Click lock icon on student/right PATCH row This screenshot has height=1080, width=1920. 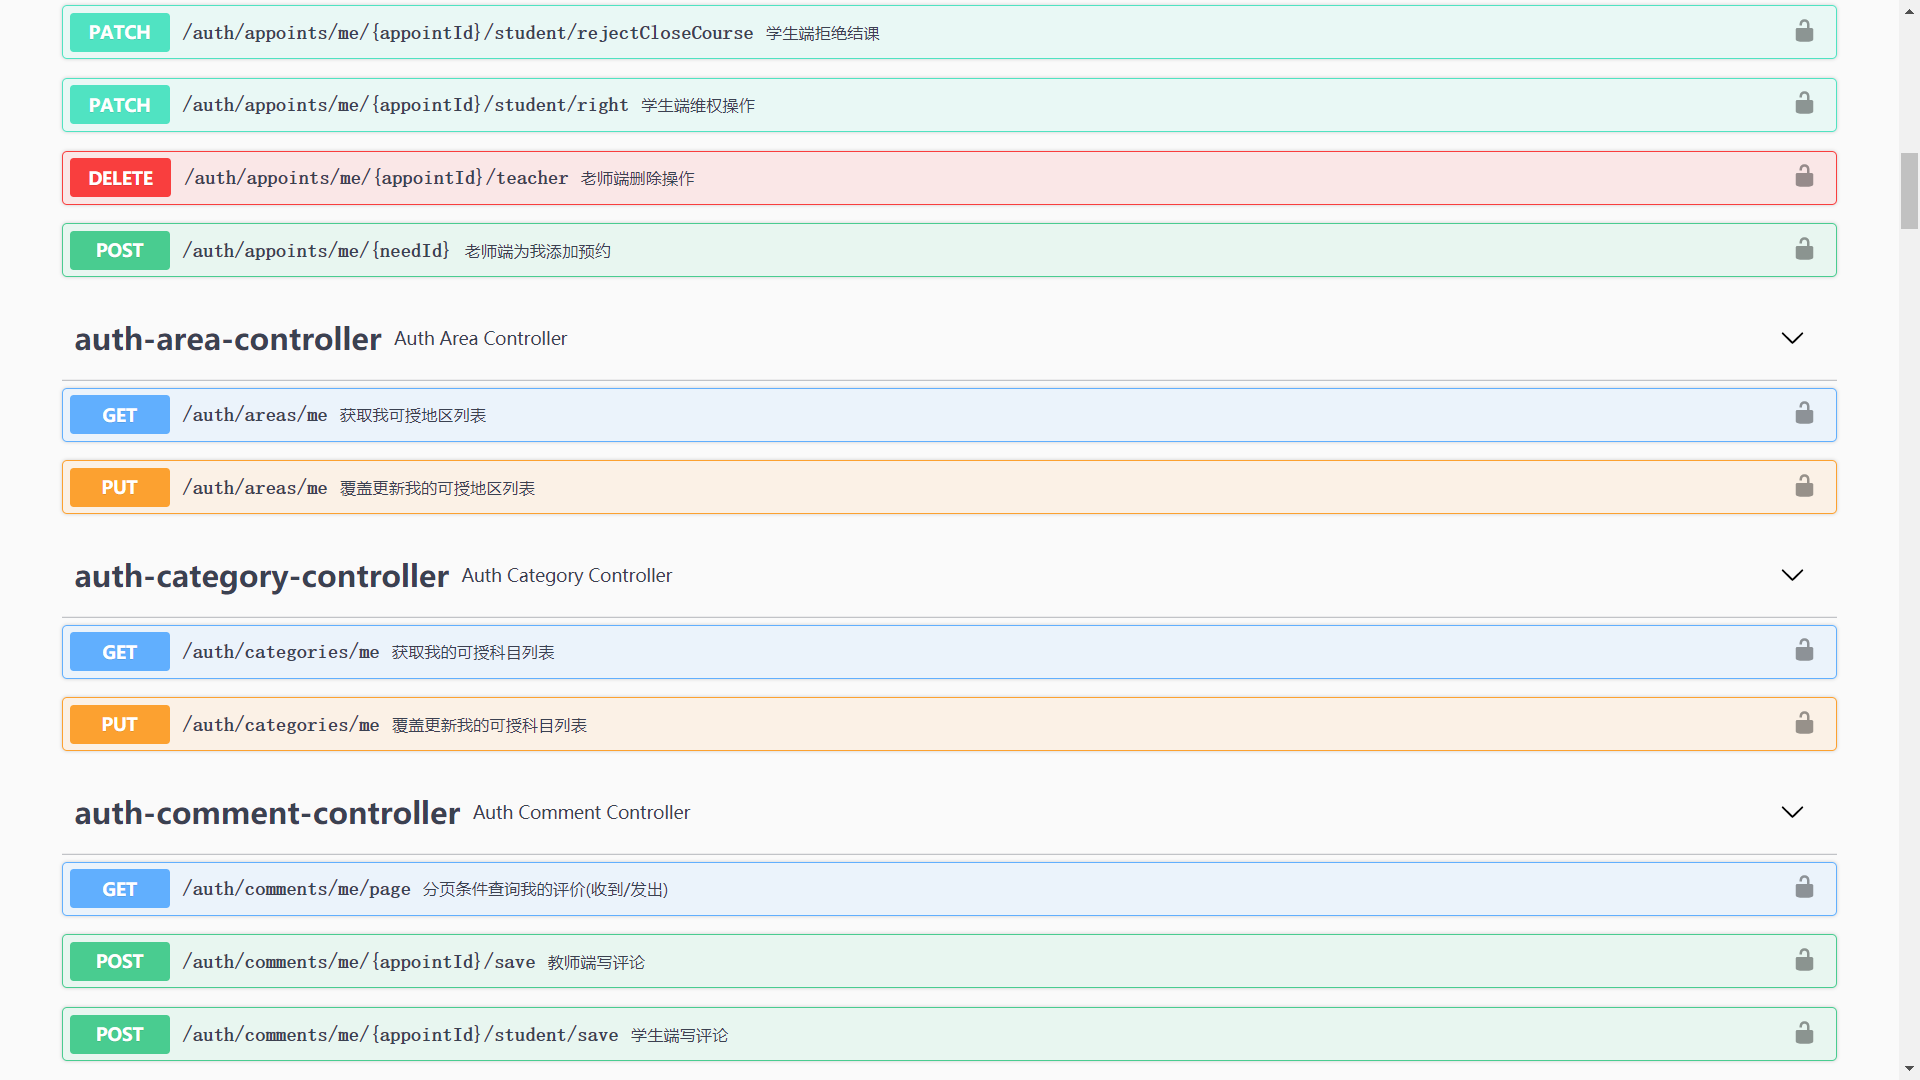coord(1804,104)
